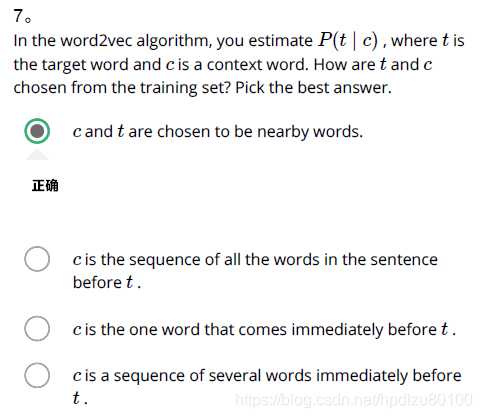Click the gray triangle pointer above 正确
The width and height of the screenshot is (482, 418).
click(x=37, y=154)
